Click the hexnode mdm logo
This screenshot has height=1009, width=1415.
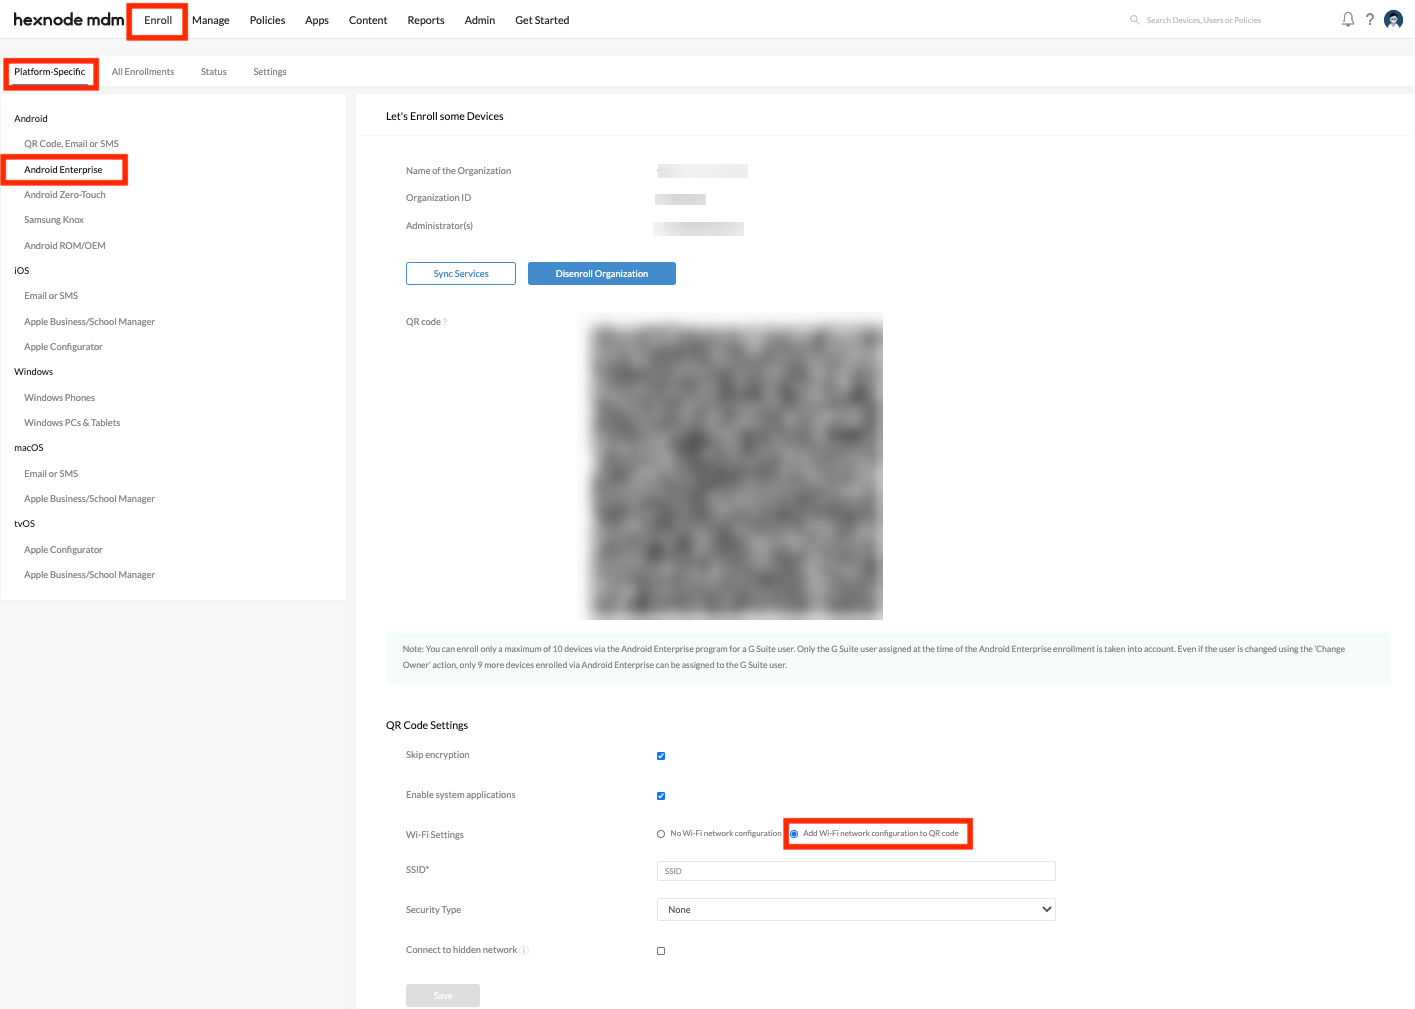pyautogui.click(x=68, y=19)
